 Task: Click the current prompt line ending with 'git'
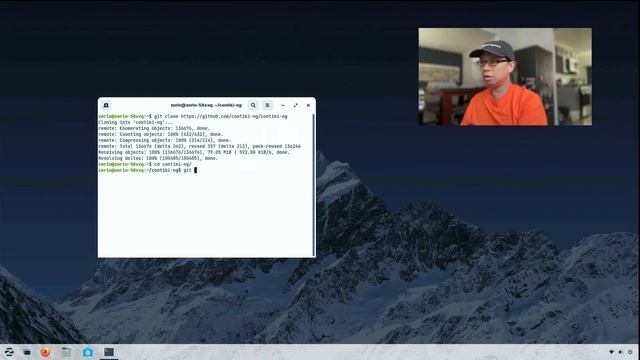tap(147, 170)
